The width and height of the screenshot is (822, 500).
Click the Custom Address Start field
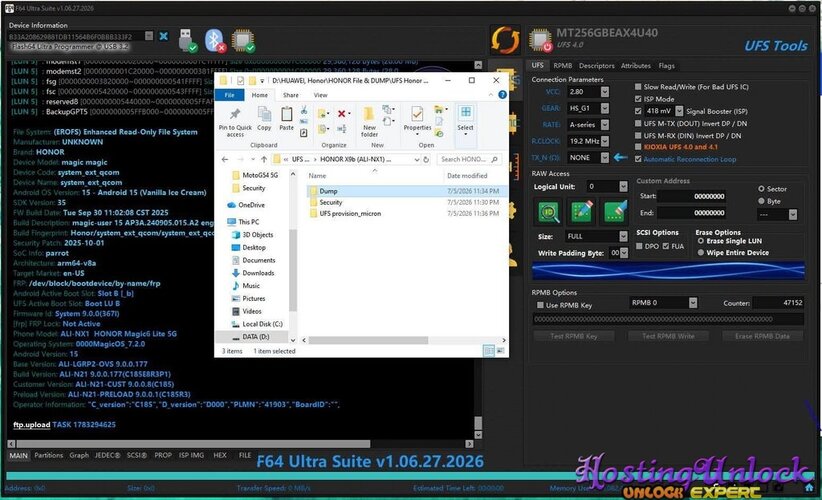tap(691, 197)
